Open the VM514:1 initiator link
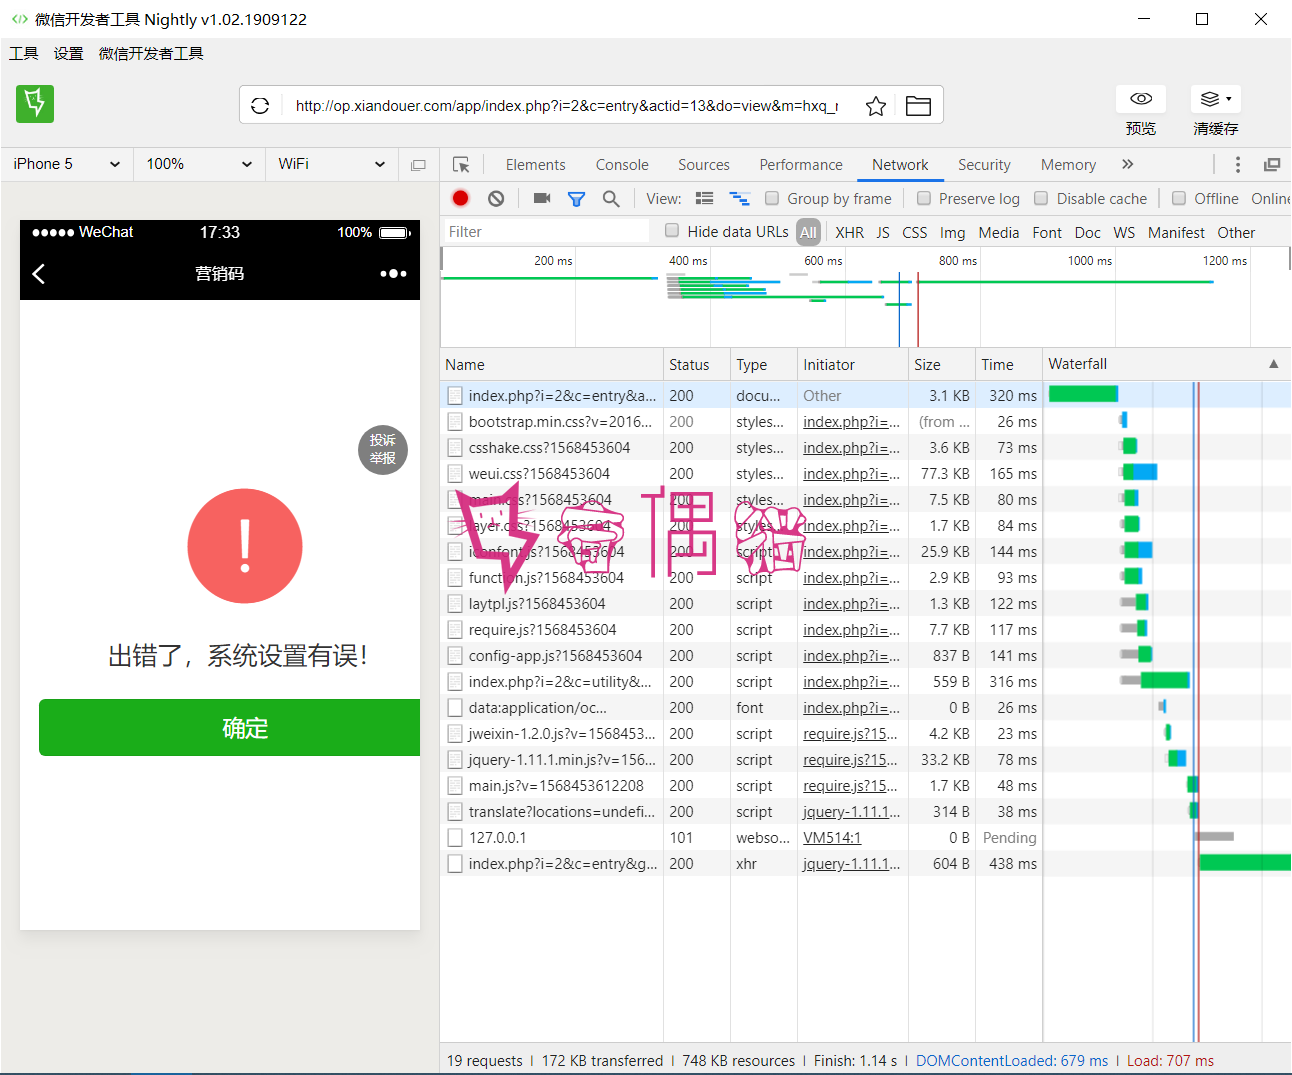1292x1075 pixels. click(832, 838)
